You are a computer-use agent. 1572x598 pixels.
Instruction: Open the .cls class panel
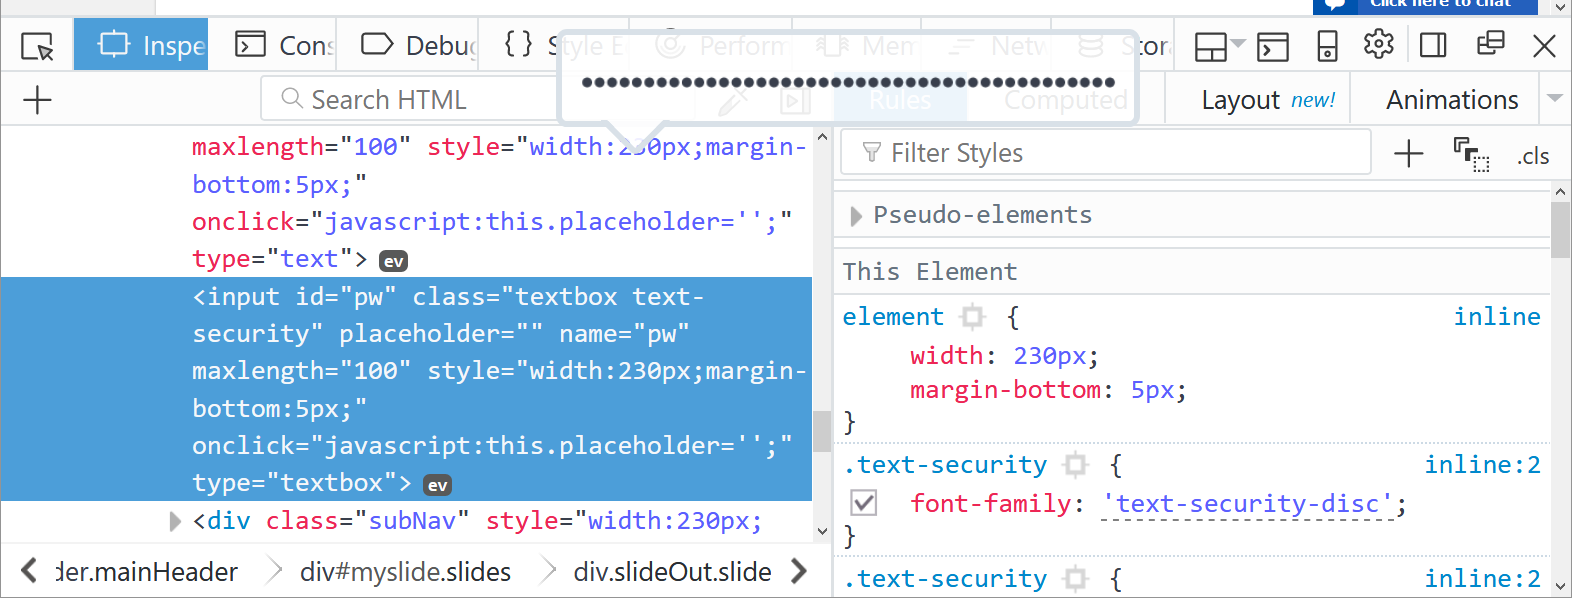tap(1533, 156)
